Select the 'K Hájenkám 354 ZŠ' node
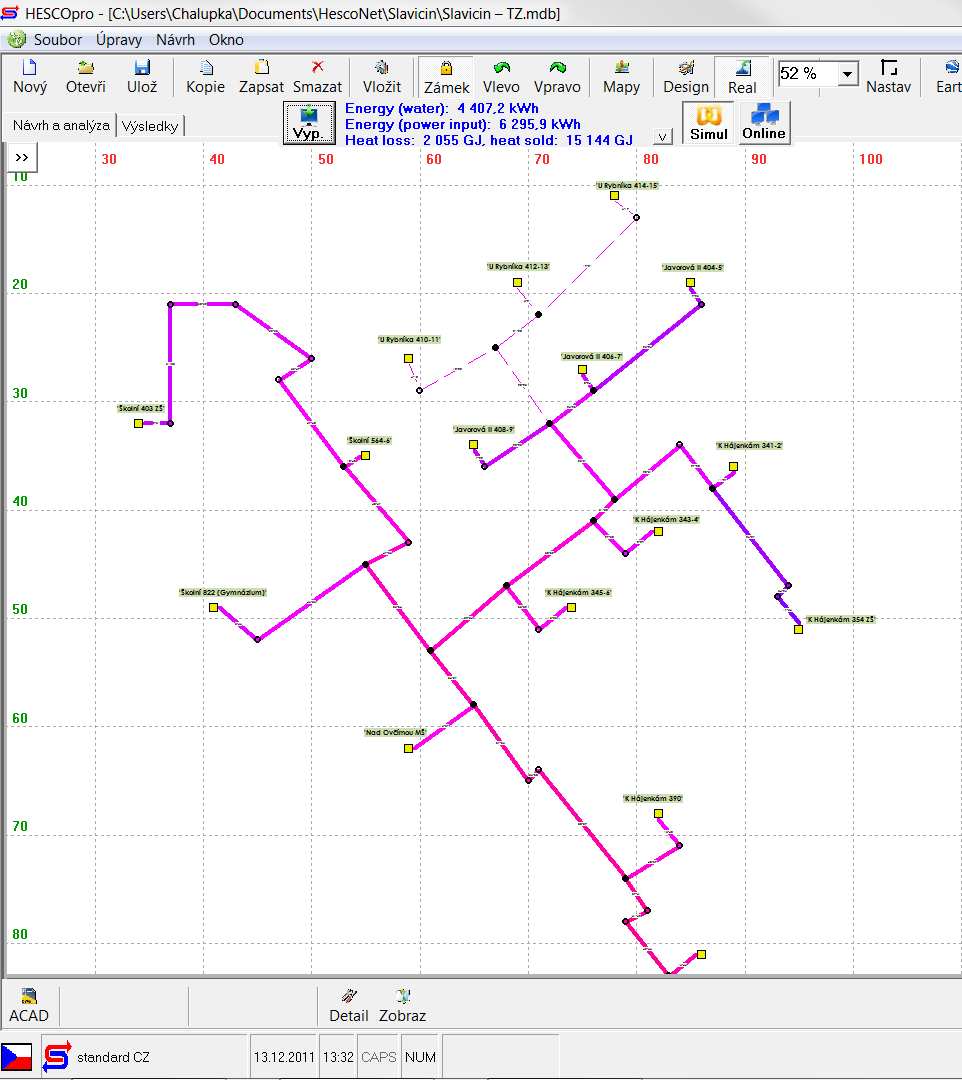The width and height of the screenshot is (962, 1080). [x=798, y=629]
